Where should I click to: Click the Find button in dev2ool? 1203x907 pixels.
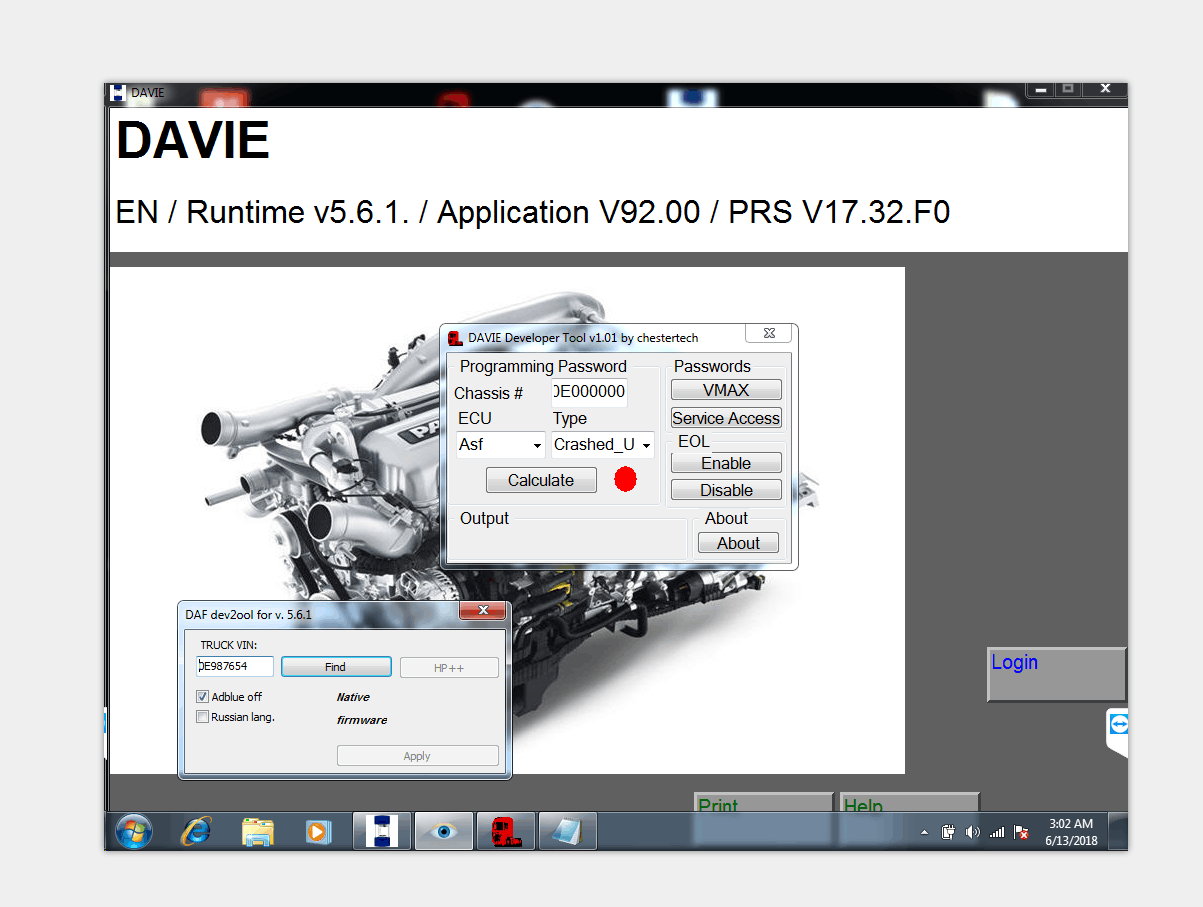[x=336, y=667]
